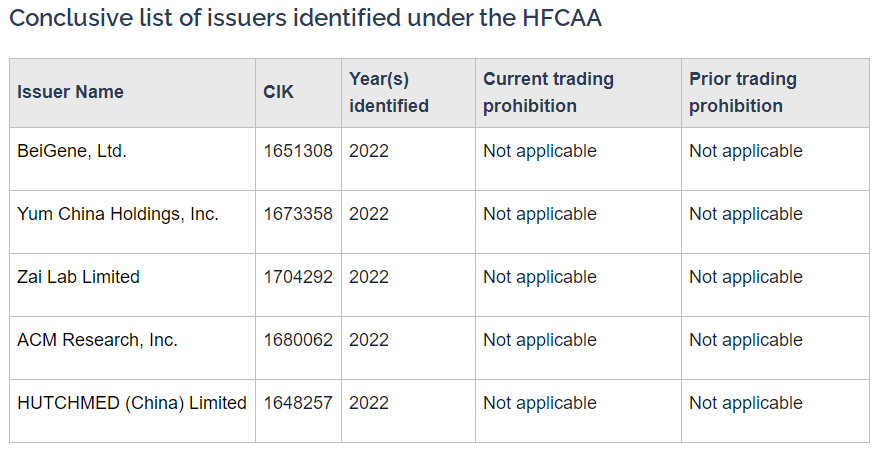Image resolution: width=877 pixels, height=451 pixels.
Task: Click ACM Research, Inc. issuer name
Action: [x=97, y=340]
